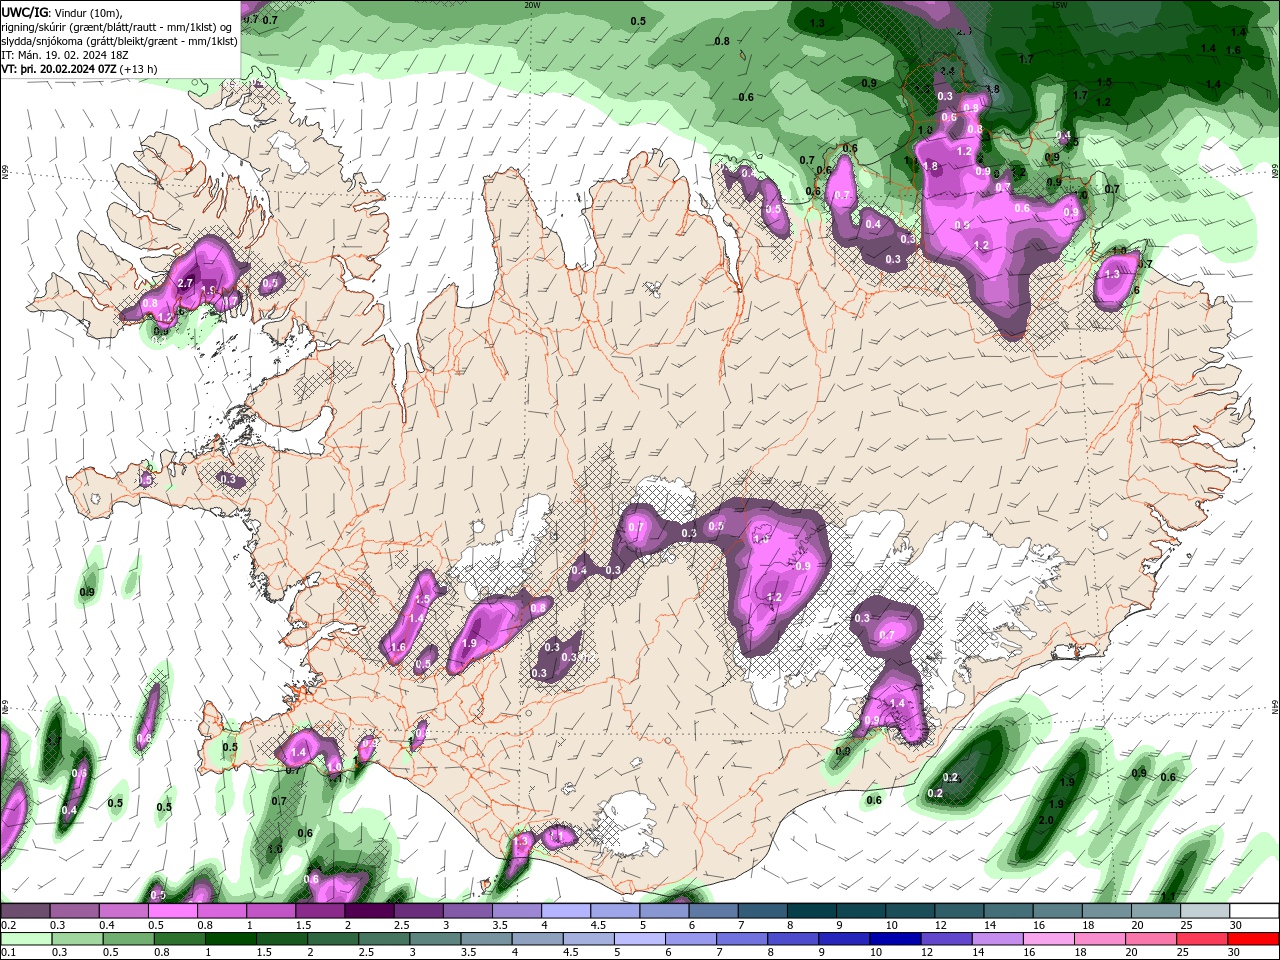
Task: Pick the lower legend swatch labeled 25
Action: coord(1203,938)
